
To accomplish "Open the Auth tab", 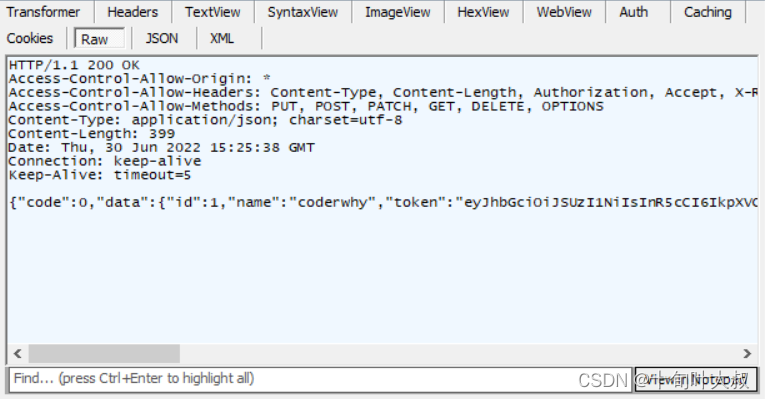I will pyautogui.click(x=633, y=12).
